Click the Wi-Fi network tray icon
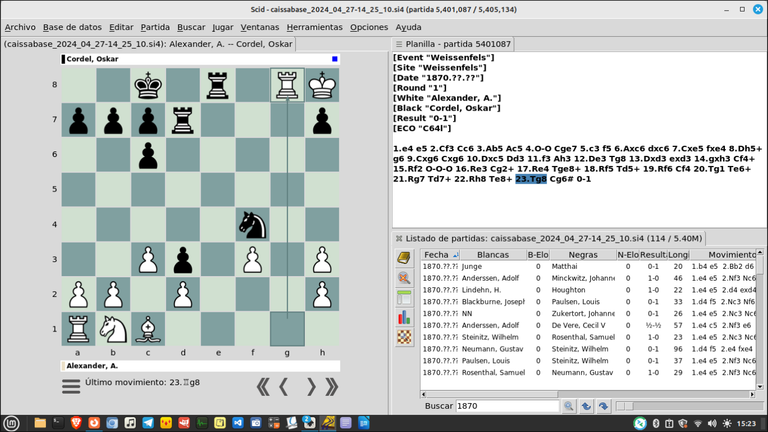The image size is (768, 432). [698, 424]
